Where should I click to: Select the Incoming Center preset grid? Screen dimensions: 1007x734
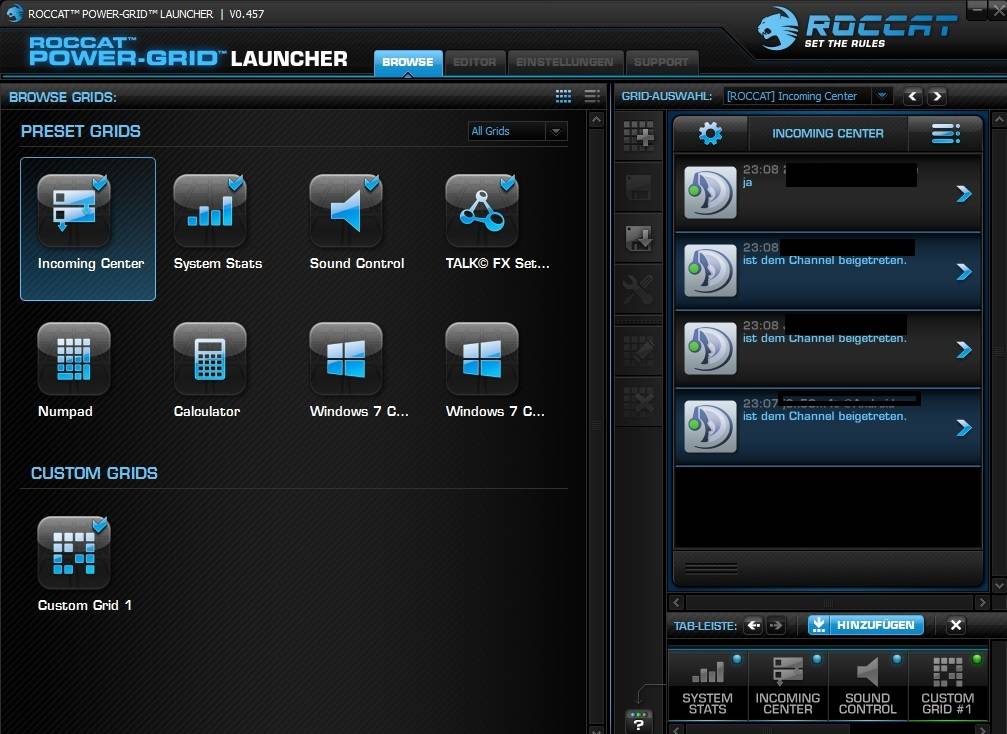88,228
